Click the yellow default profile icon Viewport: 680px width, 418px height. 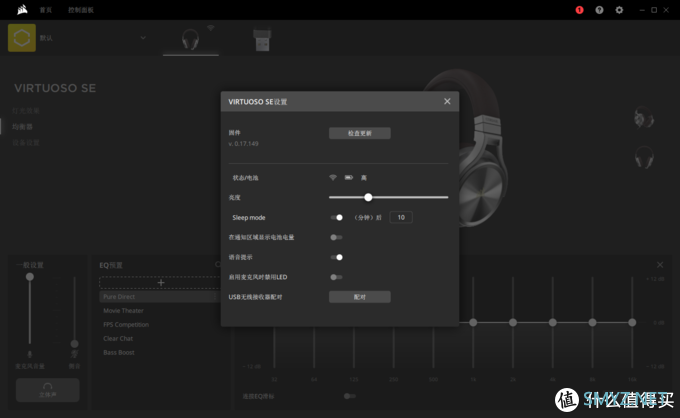22,38
